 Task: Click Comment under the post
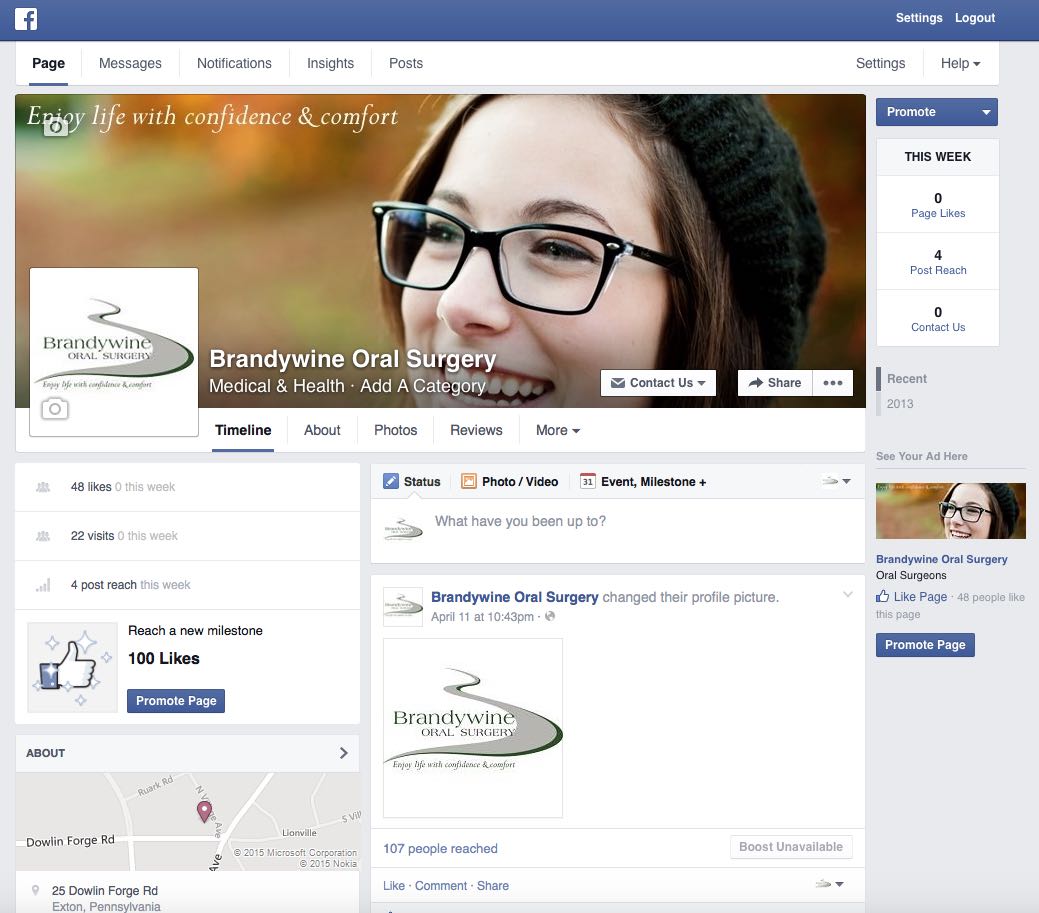click(441, 886)
